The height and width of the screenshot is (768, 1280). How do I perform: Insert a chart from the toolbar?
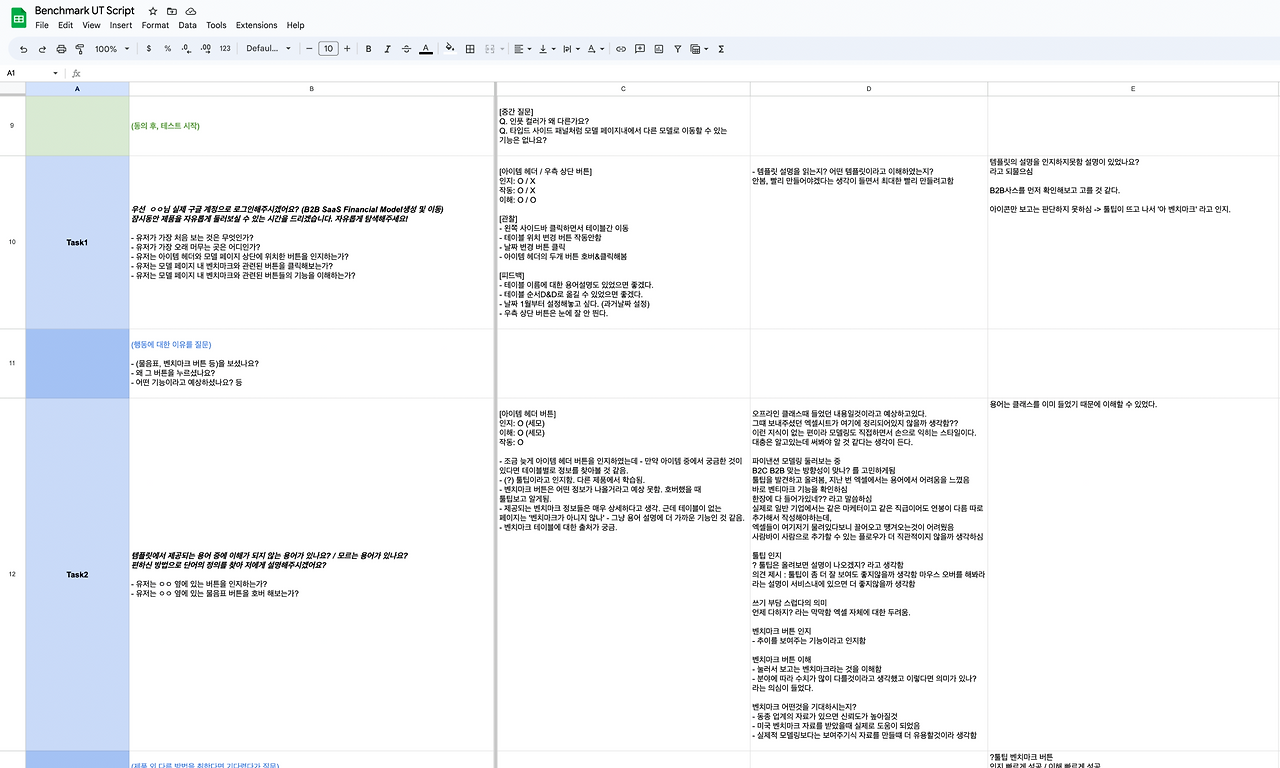point(659,48)
